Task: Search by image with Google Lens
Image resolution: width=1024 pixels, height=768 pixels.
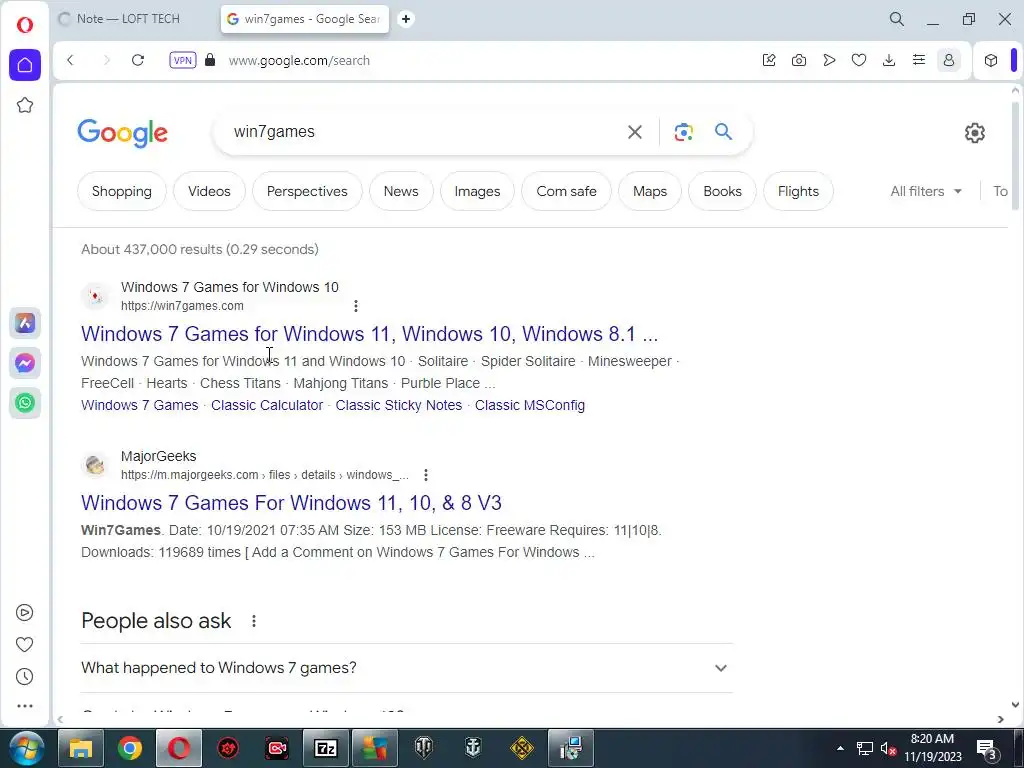Action: pos(683,132)
